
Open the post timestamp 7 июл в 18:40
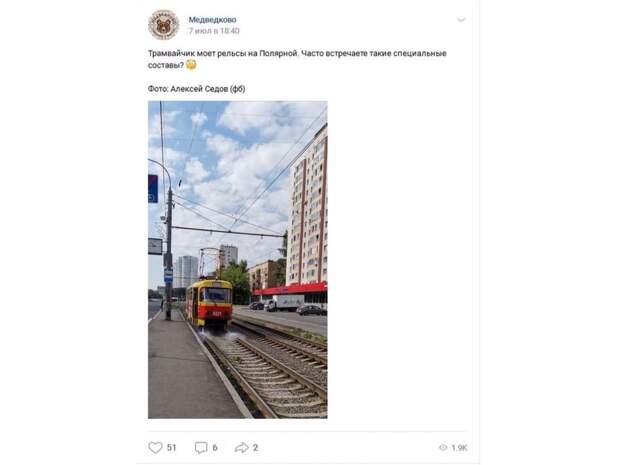[x=214, y=31]
